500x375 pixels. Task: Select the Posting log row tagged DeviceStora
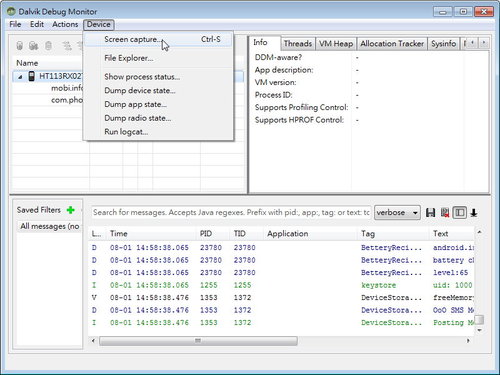282,323
